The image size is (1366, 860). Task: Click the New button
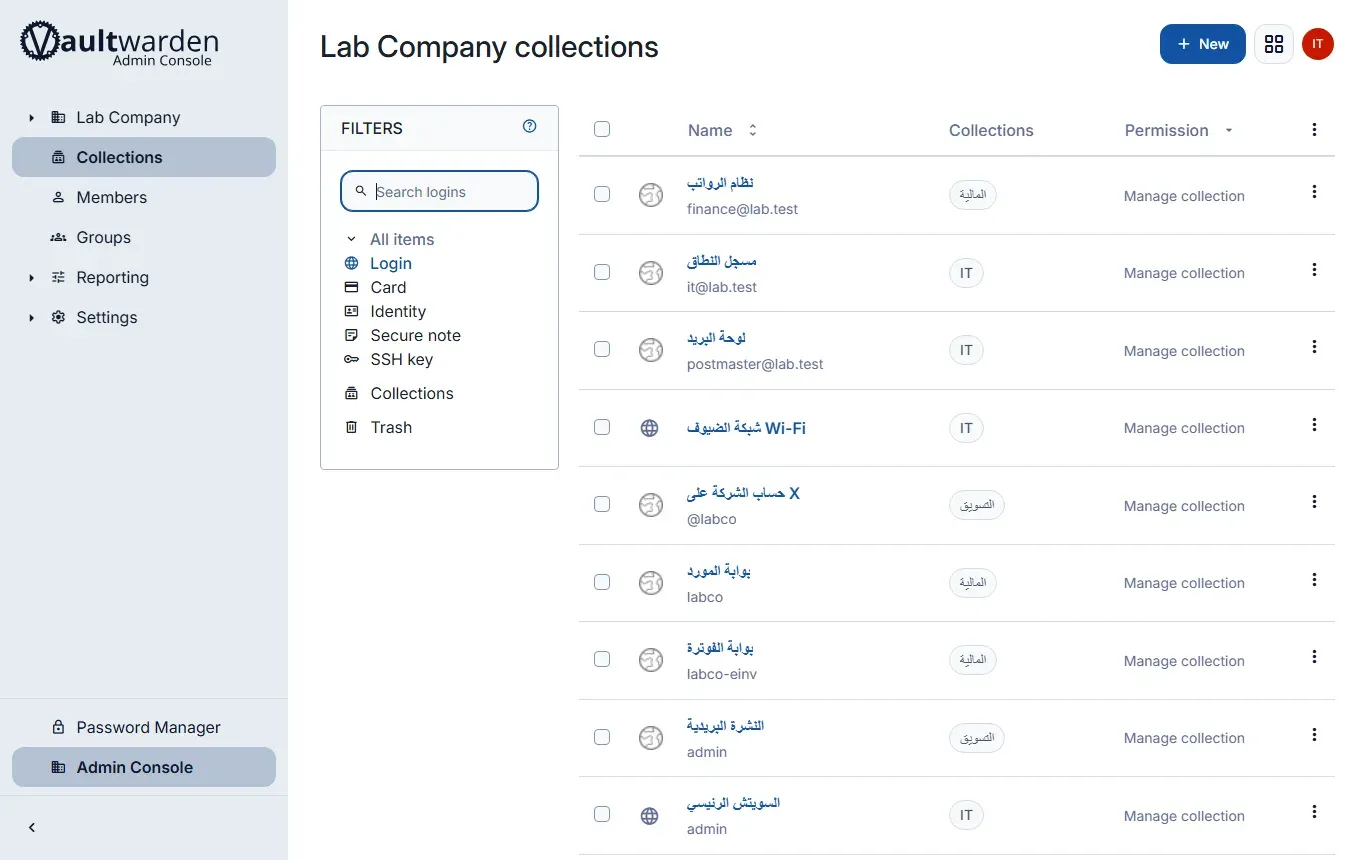click(x=1203, y=44)
